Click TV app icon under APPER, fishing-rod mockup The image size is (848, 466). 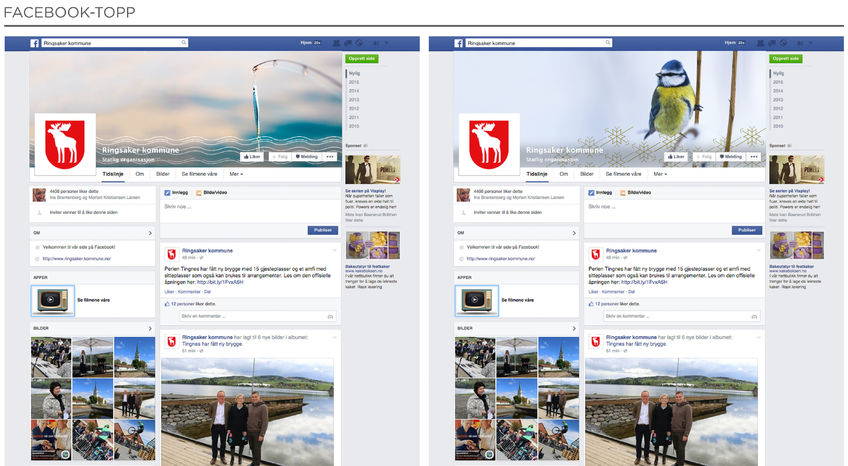point(52,301)
